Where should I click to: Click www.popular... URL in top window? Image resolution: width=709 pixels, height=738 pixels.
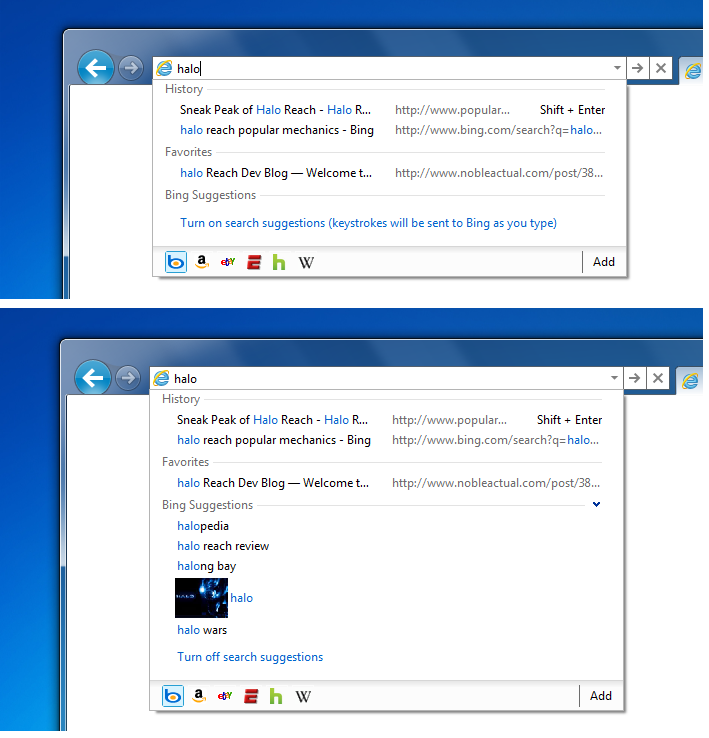point(452,110)
